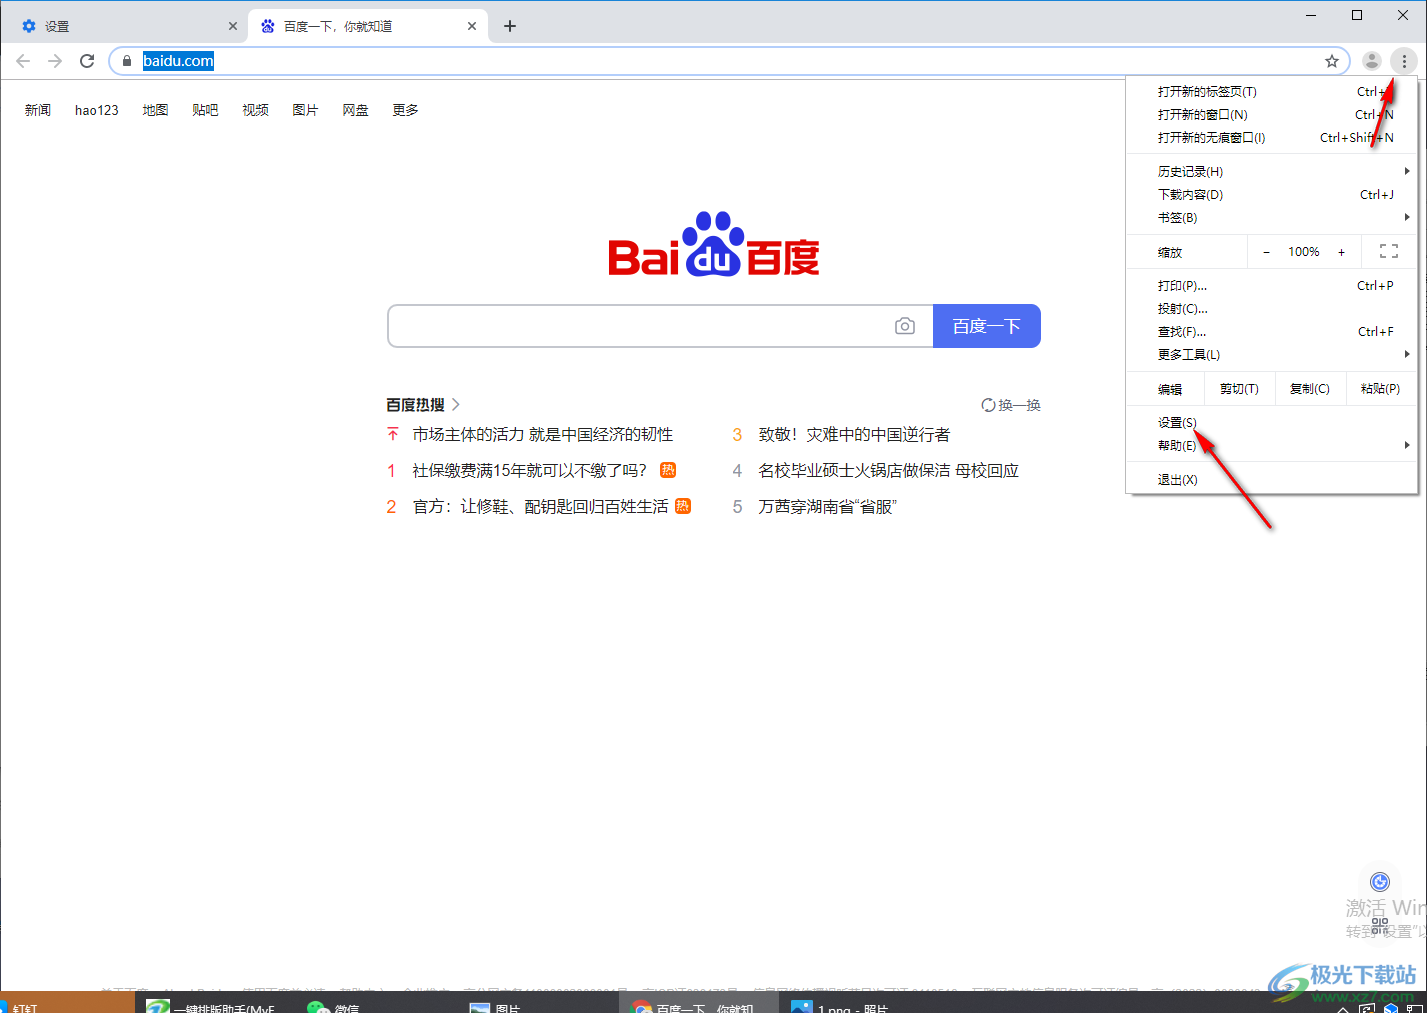This screenshot has width=1427, height=1013.
Task: Switch to the 百度一下，你就知道 tab
Action: tap(368, 26)
